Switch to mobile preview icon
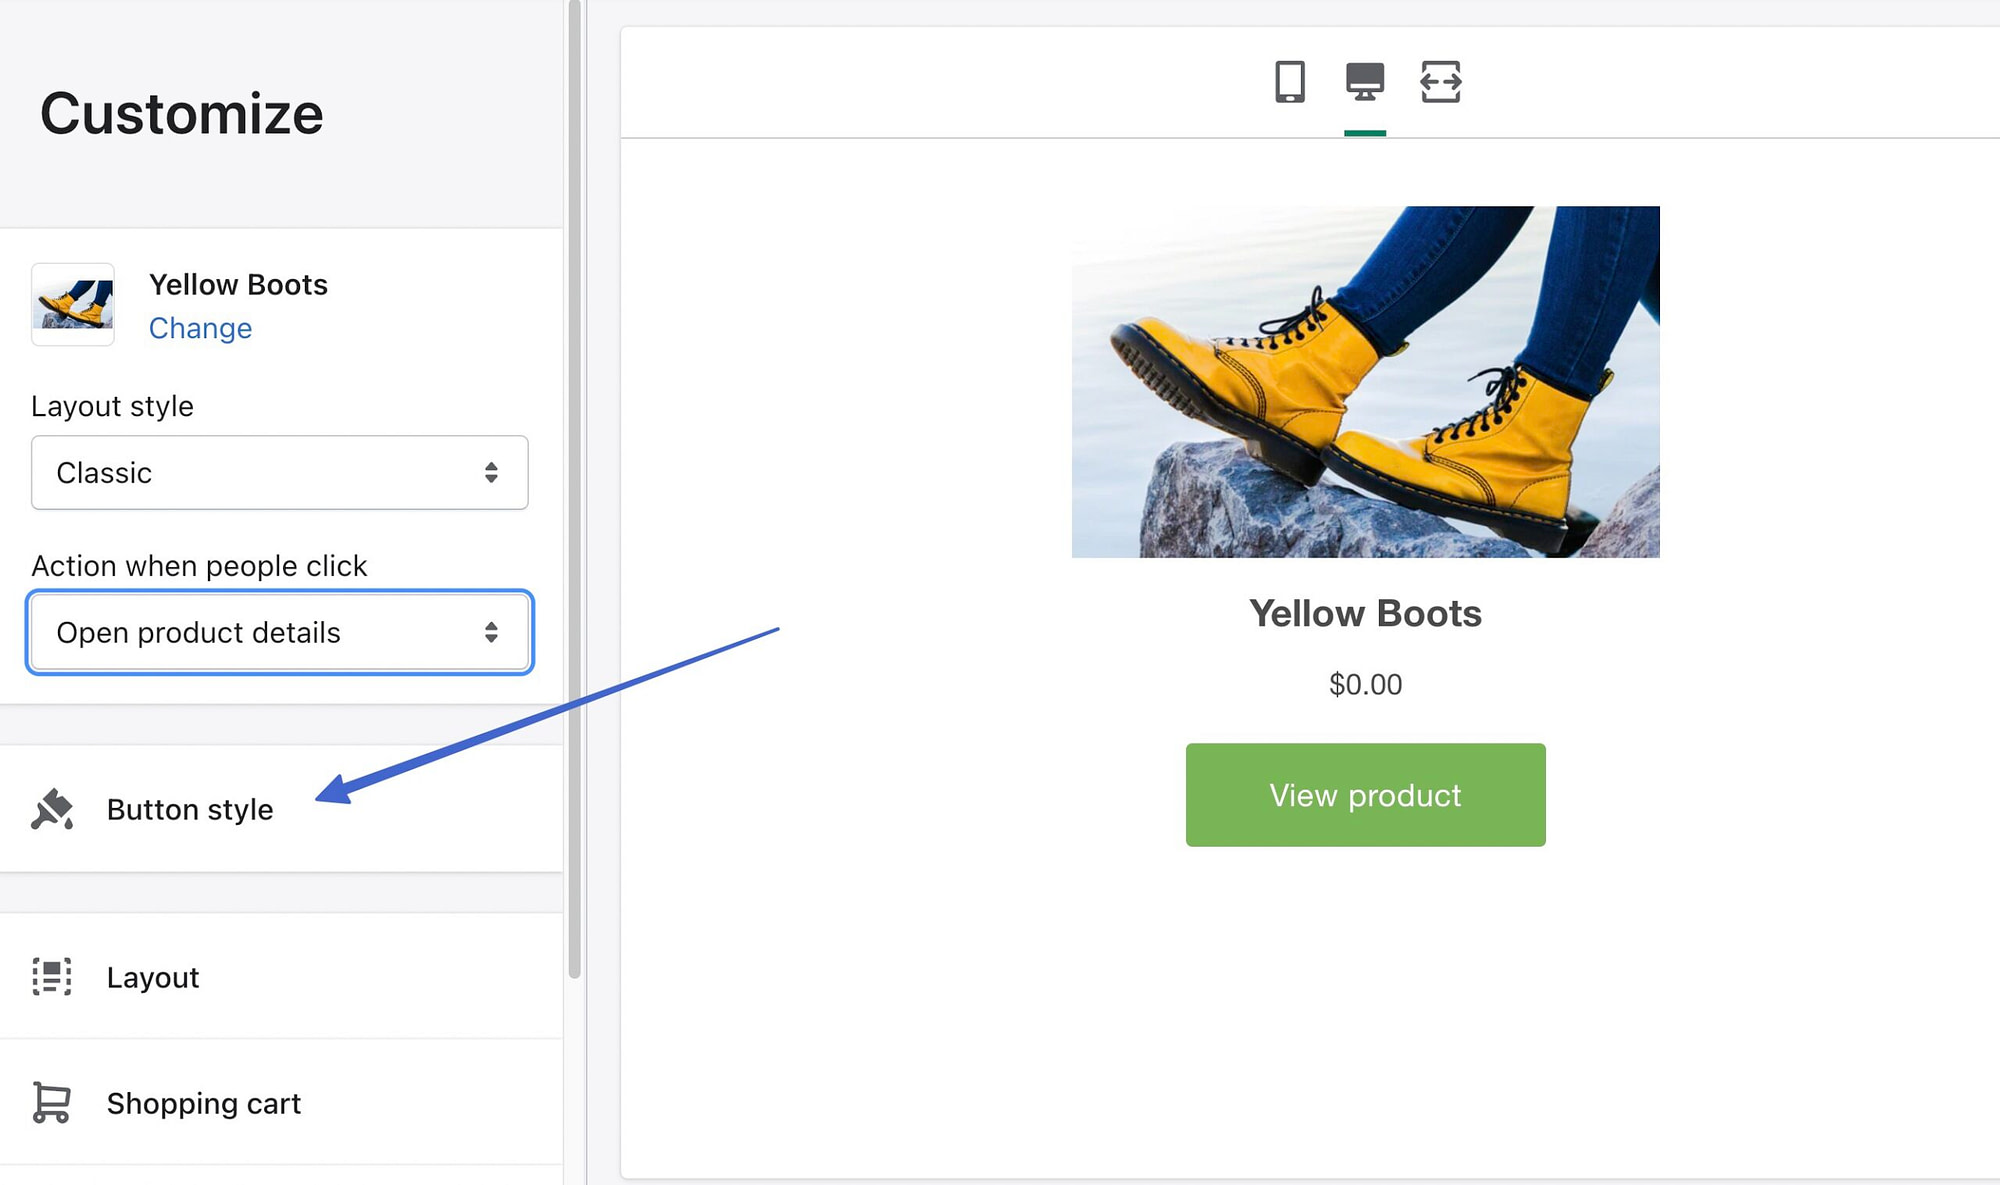 (1289, 82)
